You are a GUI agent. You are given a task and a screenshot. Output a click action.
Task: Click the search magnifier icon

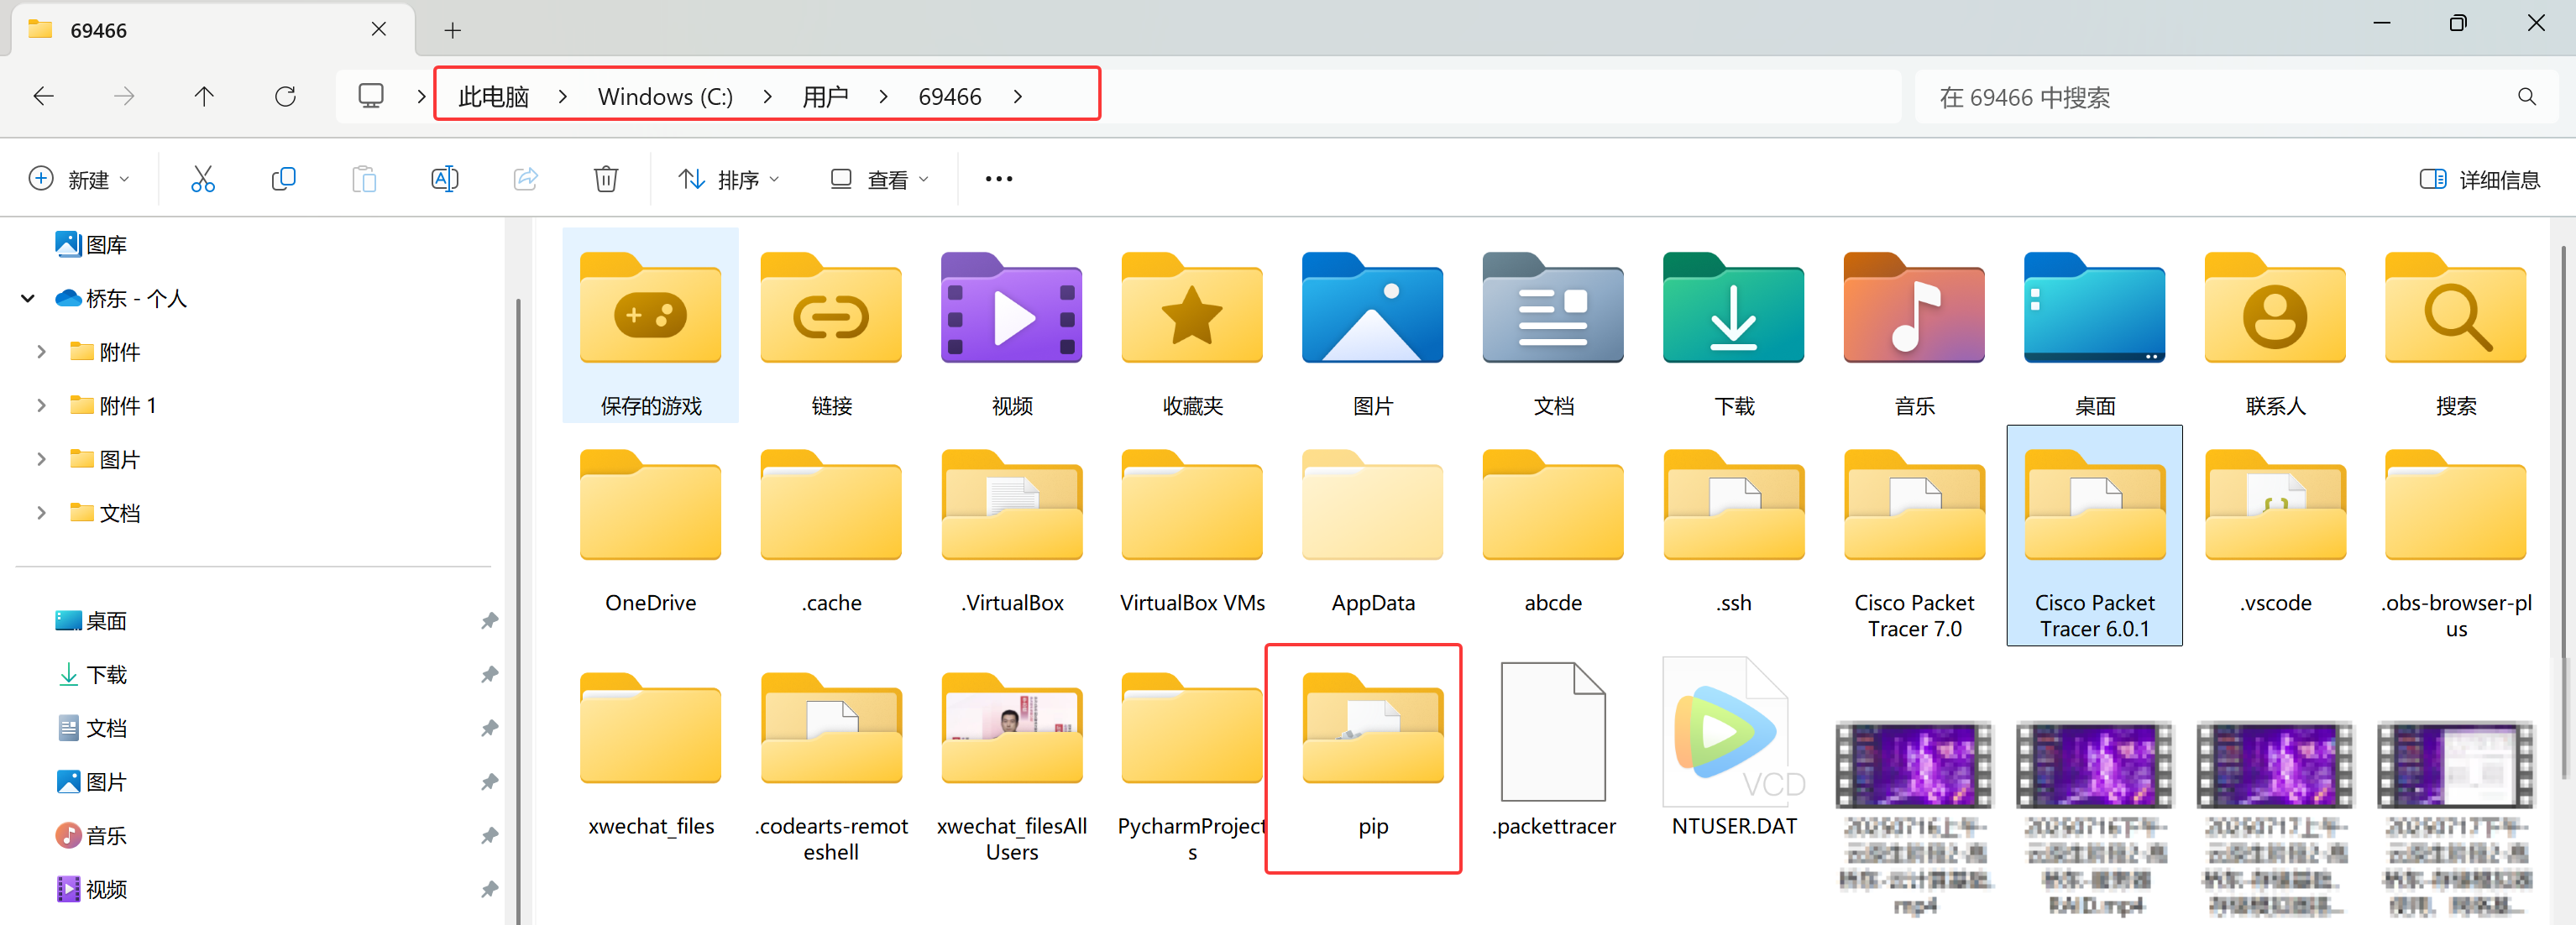[x=2526, y=97]
